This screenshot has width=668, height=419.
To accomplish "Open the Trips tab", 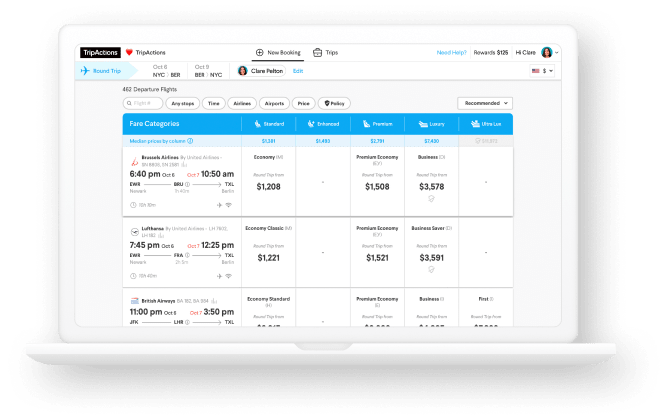I will coord(325,52).
